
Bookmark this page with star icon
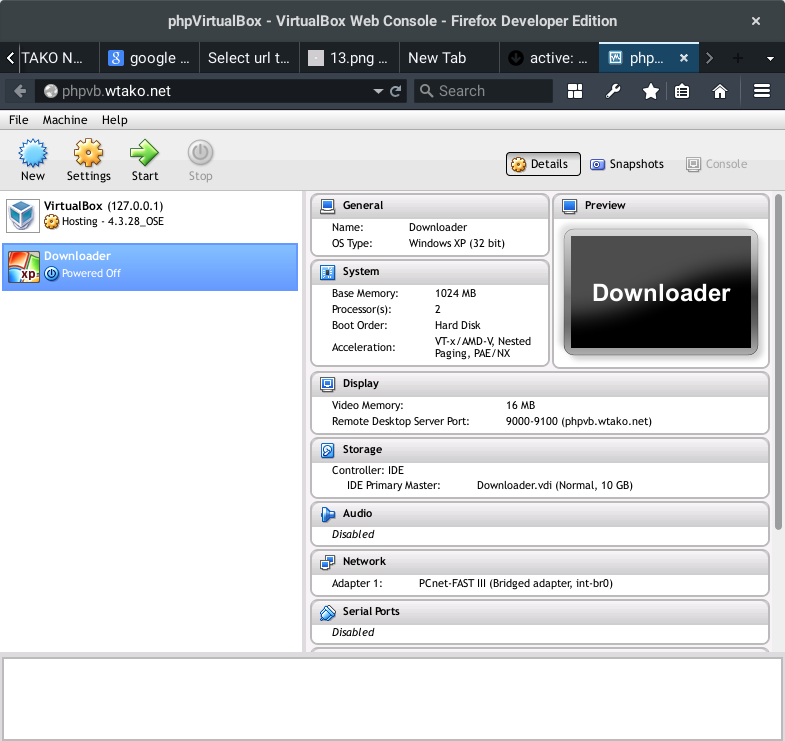click(650, 91)
